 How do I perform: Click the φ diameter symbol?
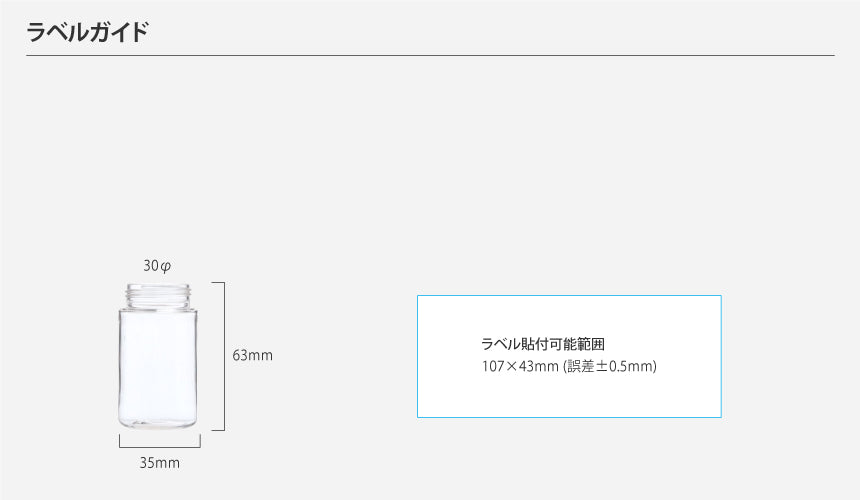(167, 266)
